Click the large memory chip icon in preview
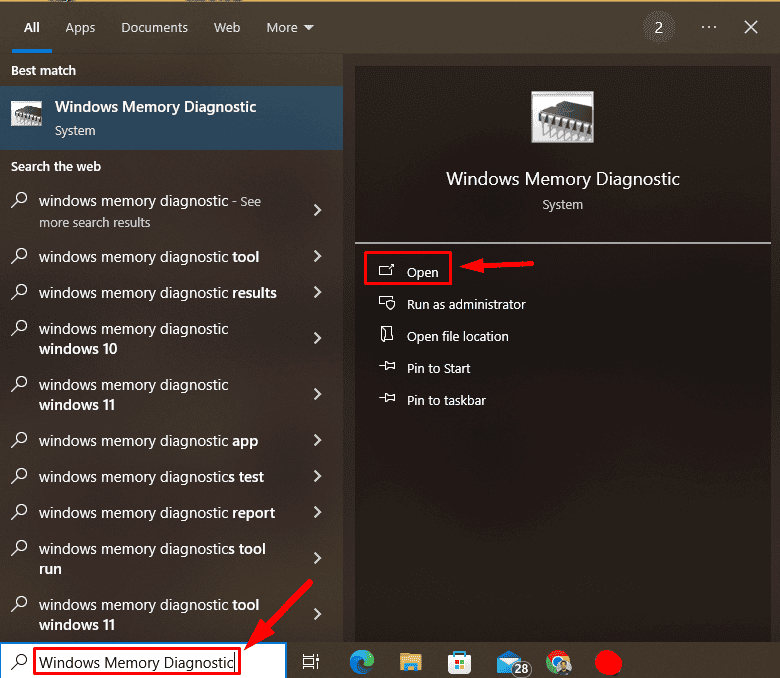Screen dimensions: 780x678 click(562, 117)
